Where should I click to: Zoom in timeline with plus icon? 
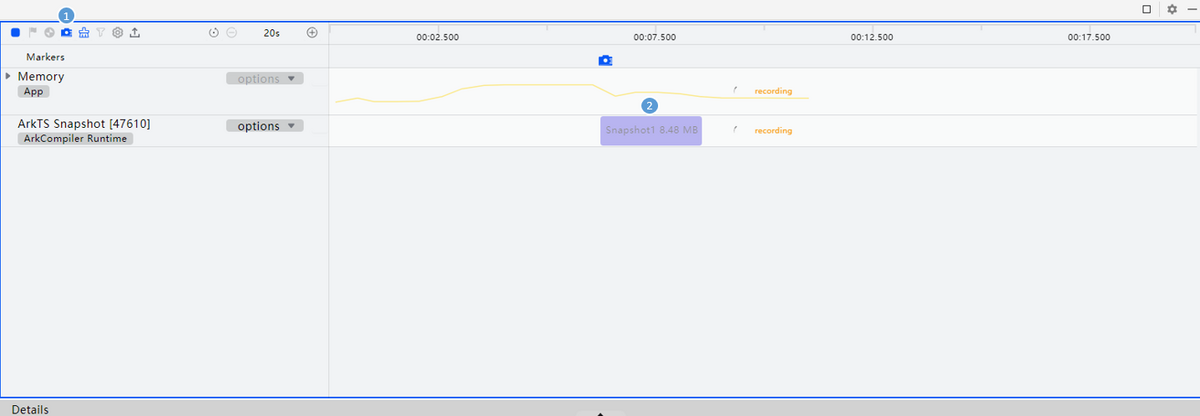pyautogui.click(x=312, y=33)
